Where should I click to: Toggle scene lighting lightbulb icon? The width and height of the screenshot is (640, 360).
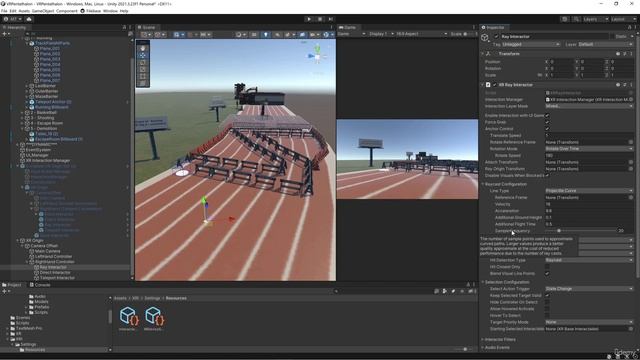(266, 35)
